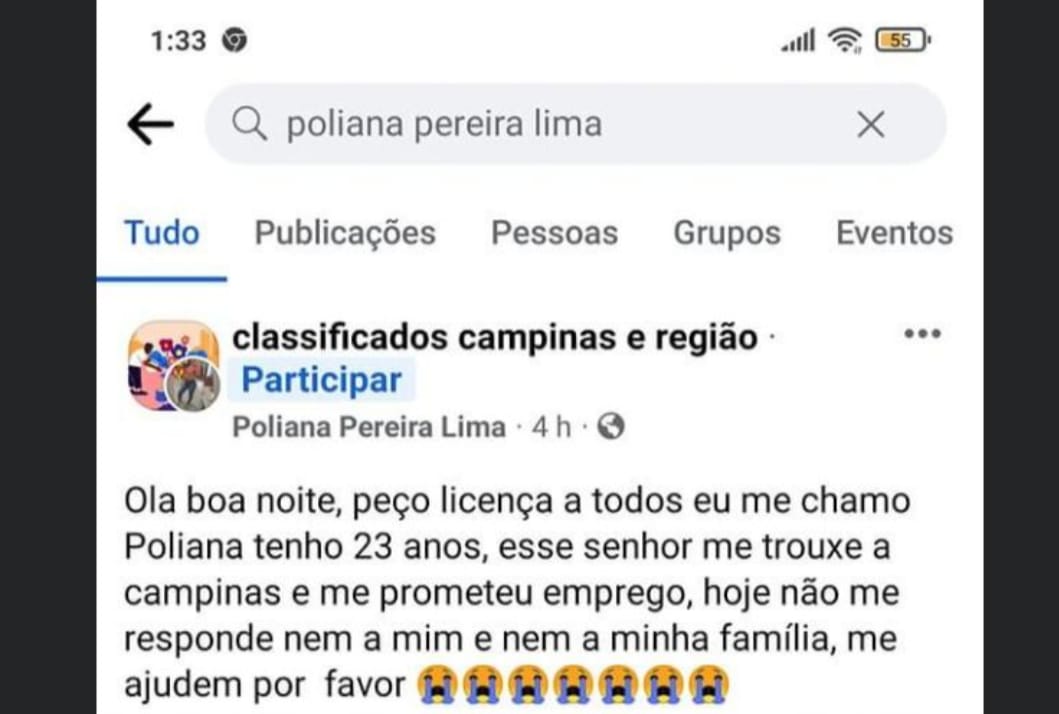Tap the Chrome icon in status bar
Screen dimensions: 1059x714
pos(235,41)
